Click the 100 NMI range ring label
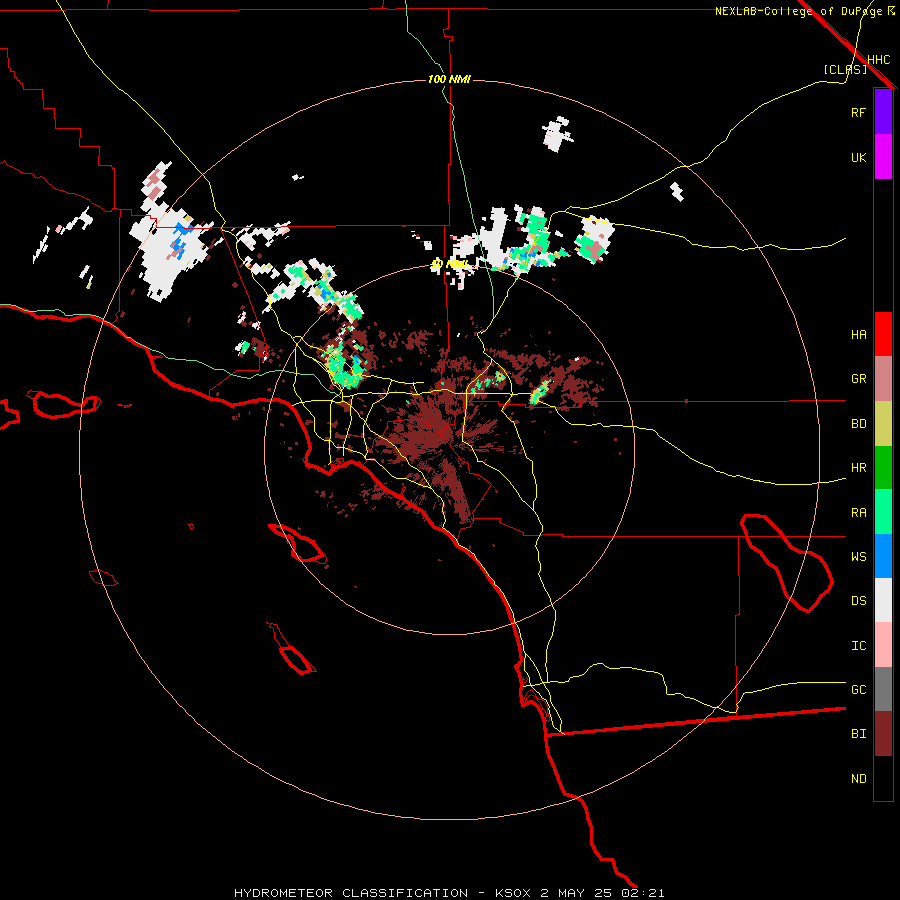 point(449,79)
